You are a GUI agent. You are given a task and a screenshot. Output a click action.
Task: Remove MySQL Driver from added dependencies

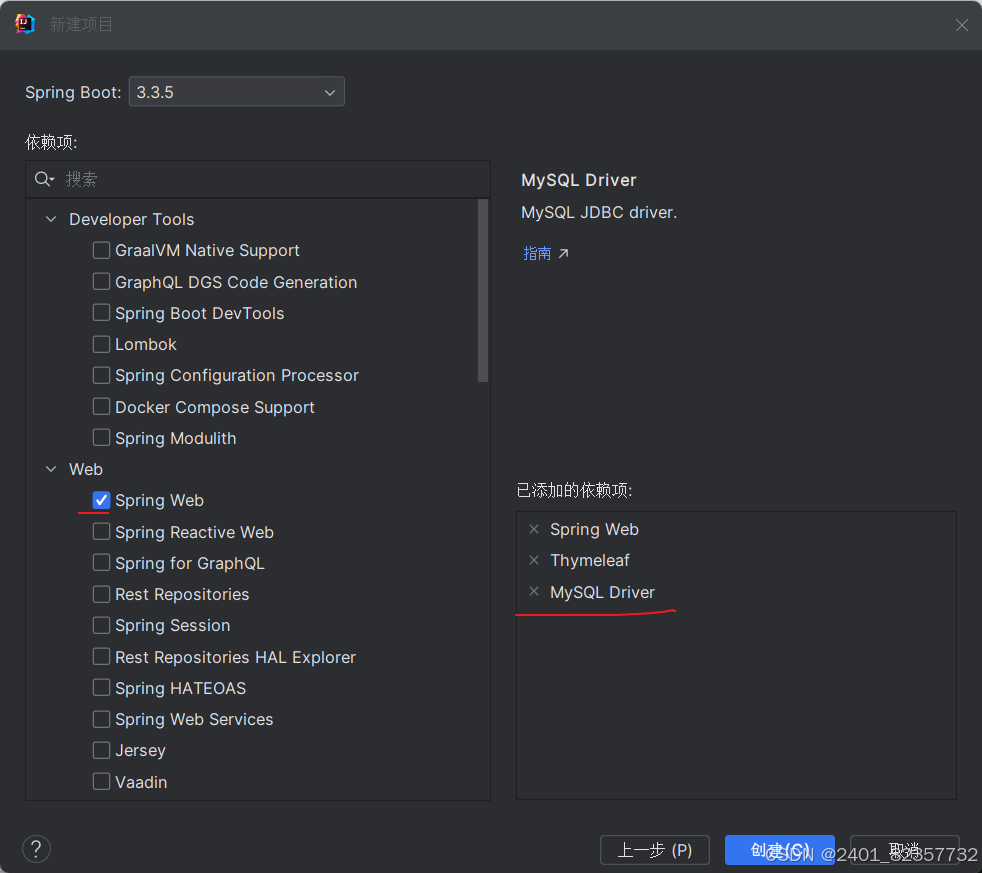point(534,591)
